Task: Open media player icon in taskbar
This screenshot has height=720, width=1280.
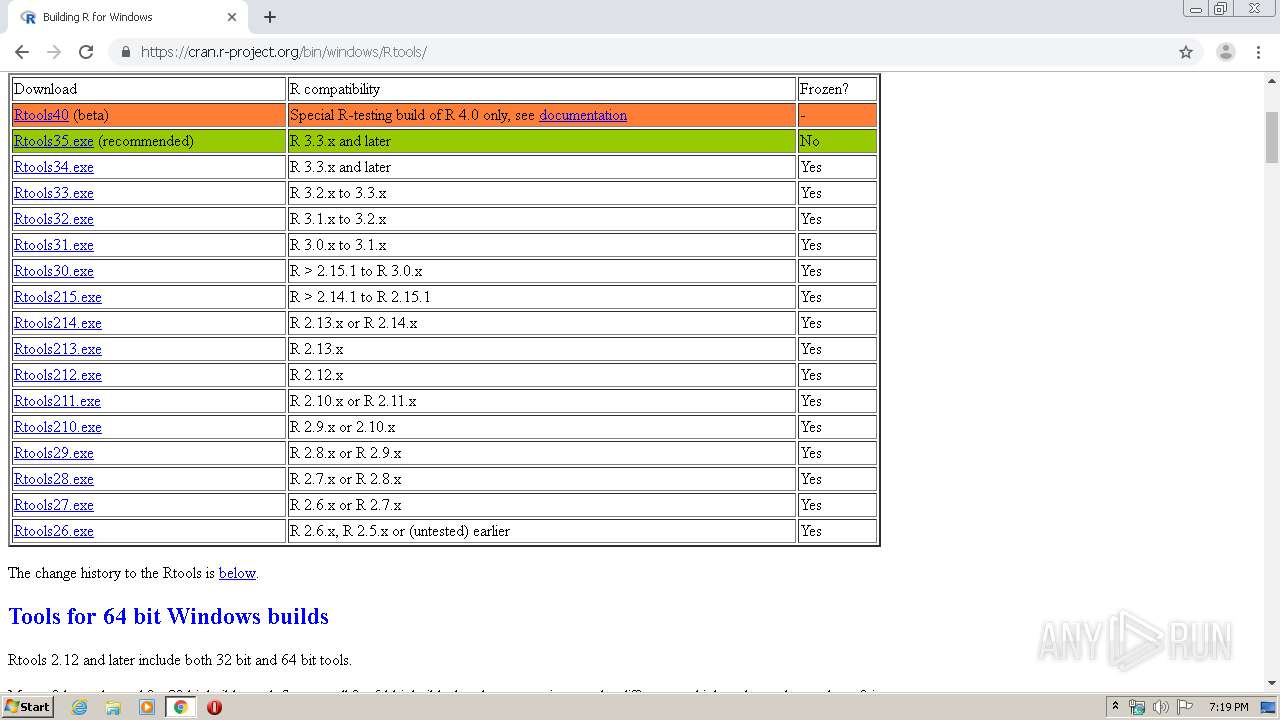Action: 147,707
